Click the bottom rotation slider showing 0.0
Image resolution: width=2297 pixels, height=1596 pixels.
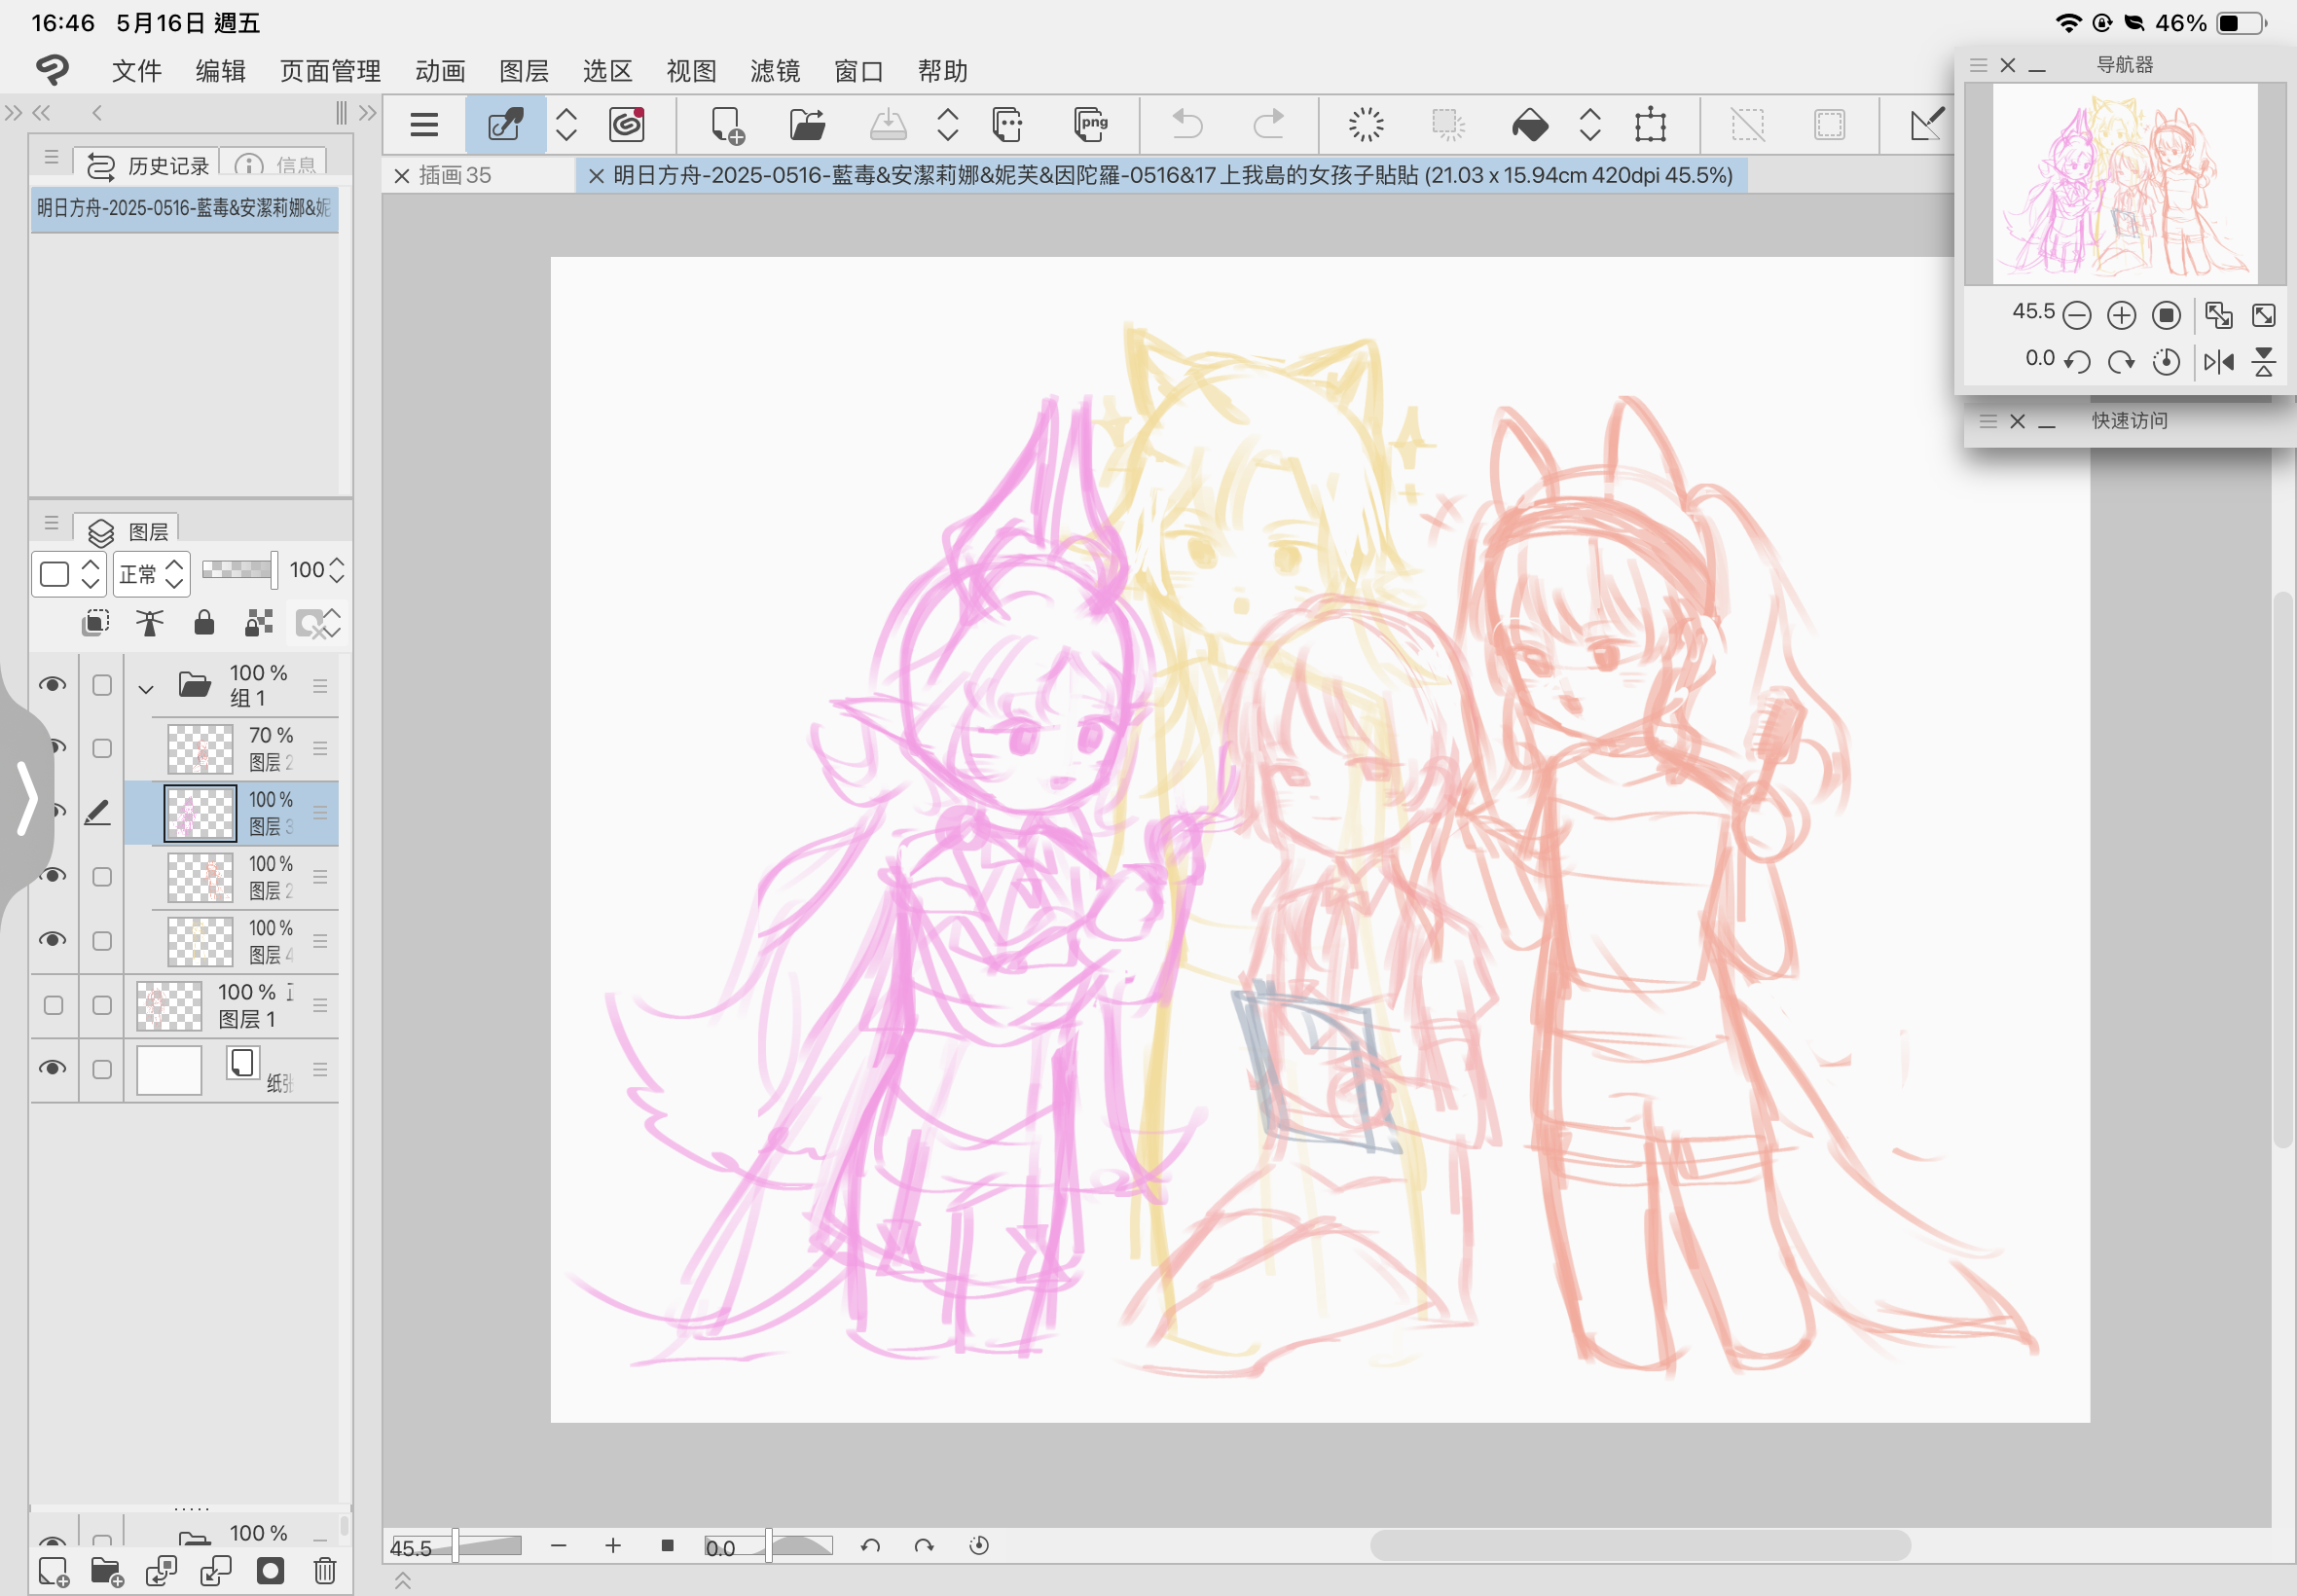tap(768, 1546)
